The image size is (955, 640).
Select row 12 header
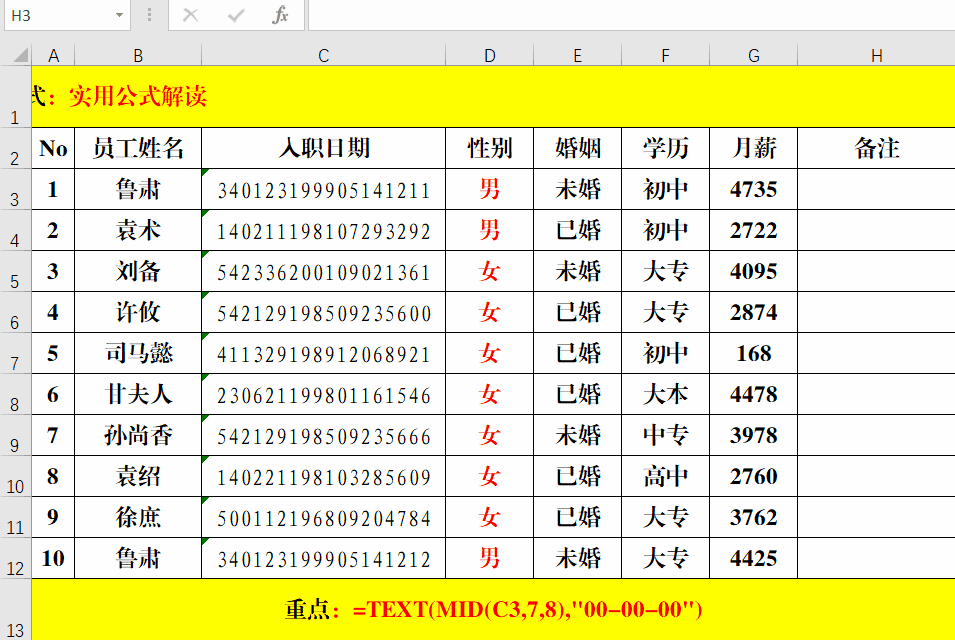click(15, 558)
